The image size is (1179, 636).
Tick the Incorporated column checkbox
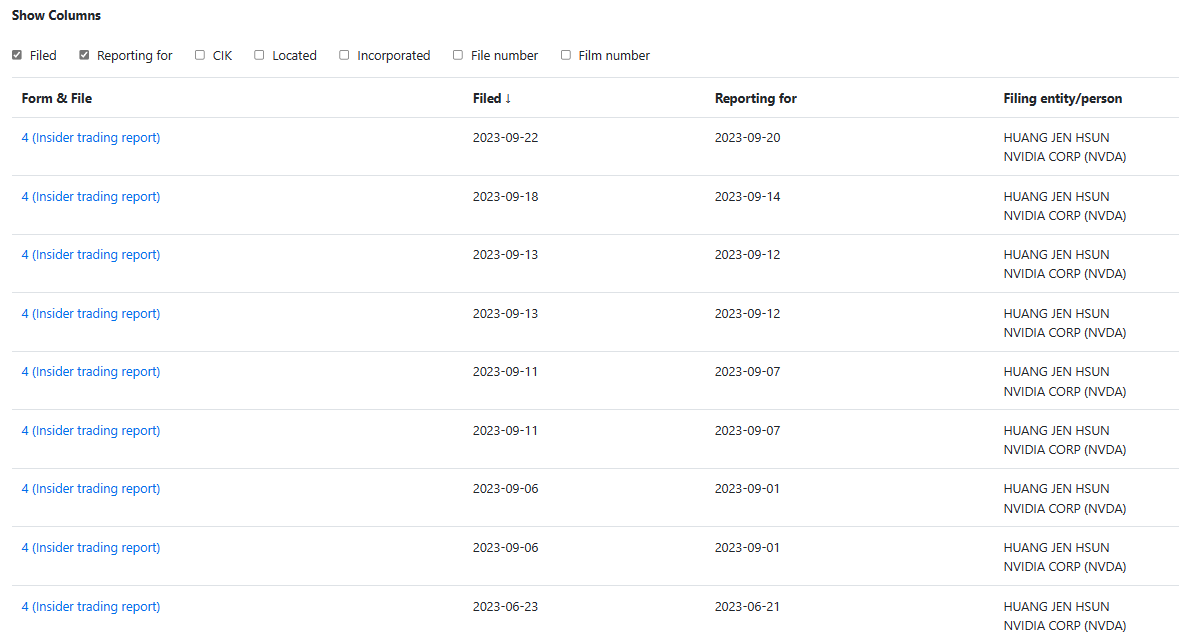(x=344, y=55)
